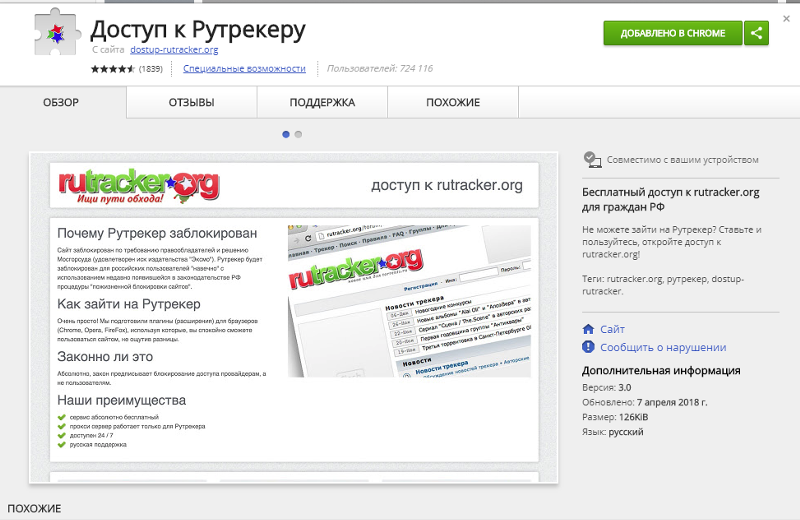800x520 pixels.
Task: Click the main extension screenshot preview
Action: pos(293,317)
